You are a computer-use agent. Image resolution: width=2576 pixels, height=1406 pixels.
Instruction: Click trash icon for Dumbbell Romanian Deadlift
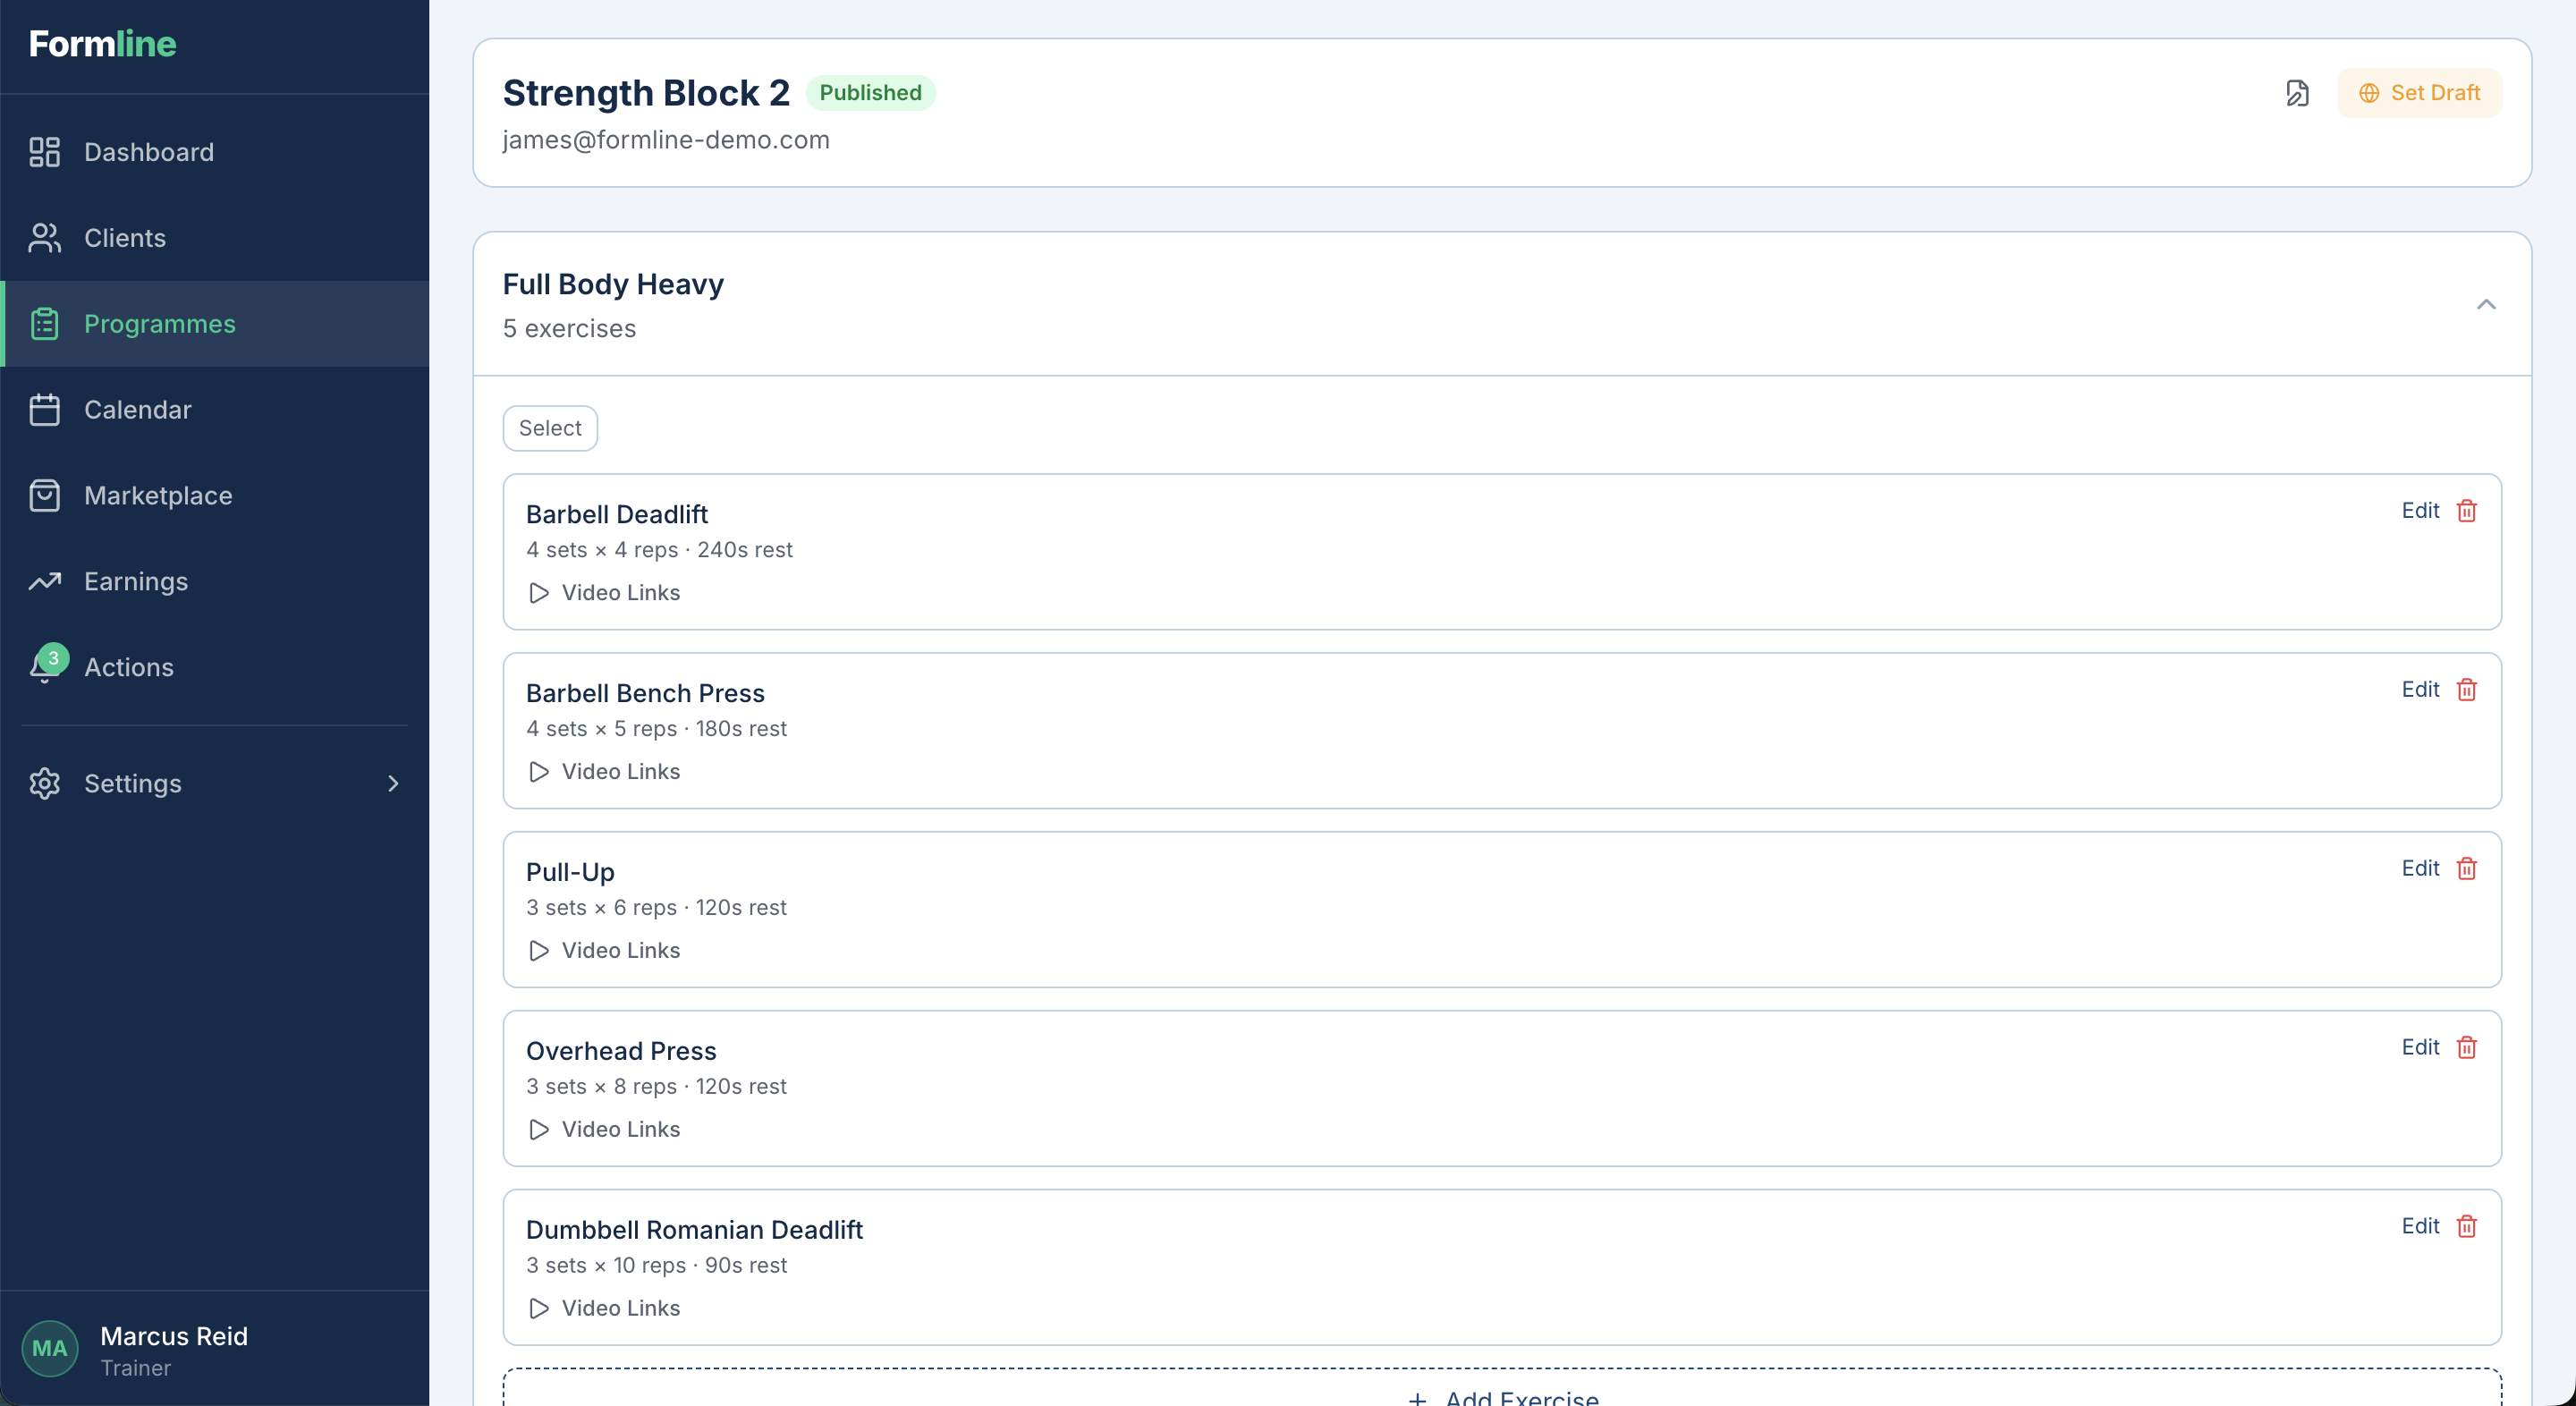click(x=2466, y=1227)
